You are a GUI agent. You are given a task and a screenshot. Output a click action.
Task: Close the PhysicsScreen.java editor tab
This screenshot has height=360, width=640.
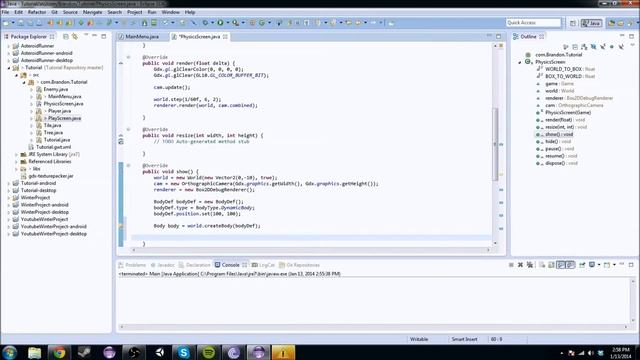coord(225,37)
